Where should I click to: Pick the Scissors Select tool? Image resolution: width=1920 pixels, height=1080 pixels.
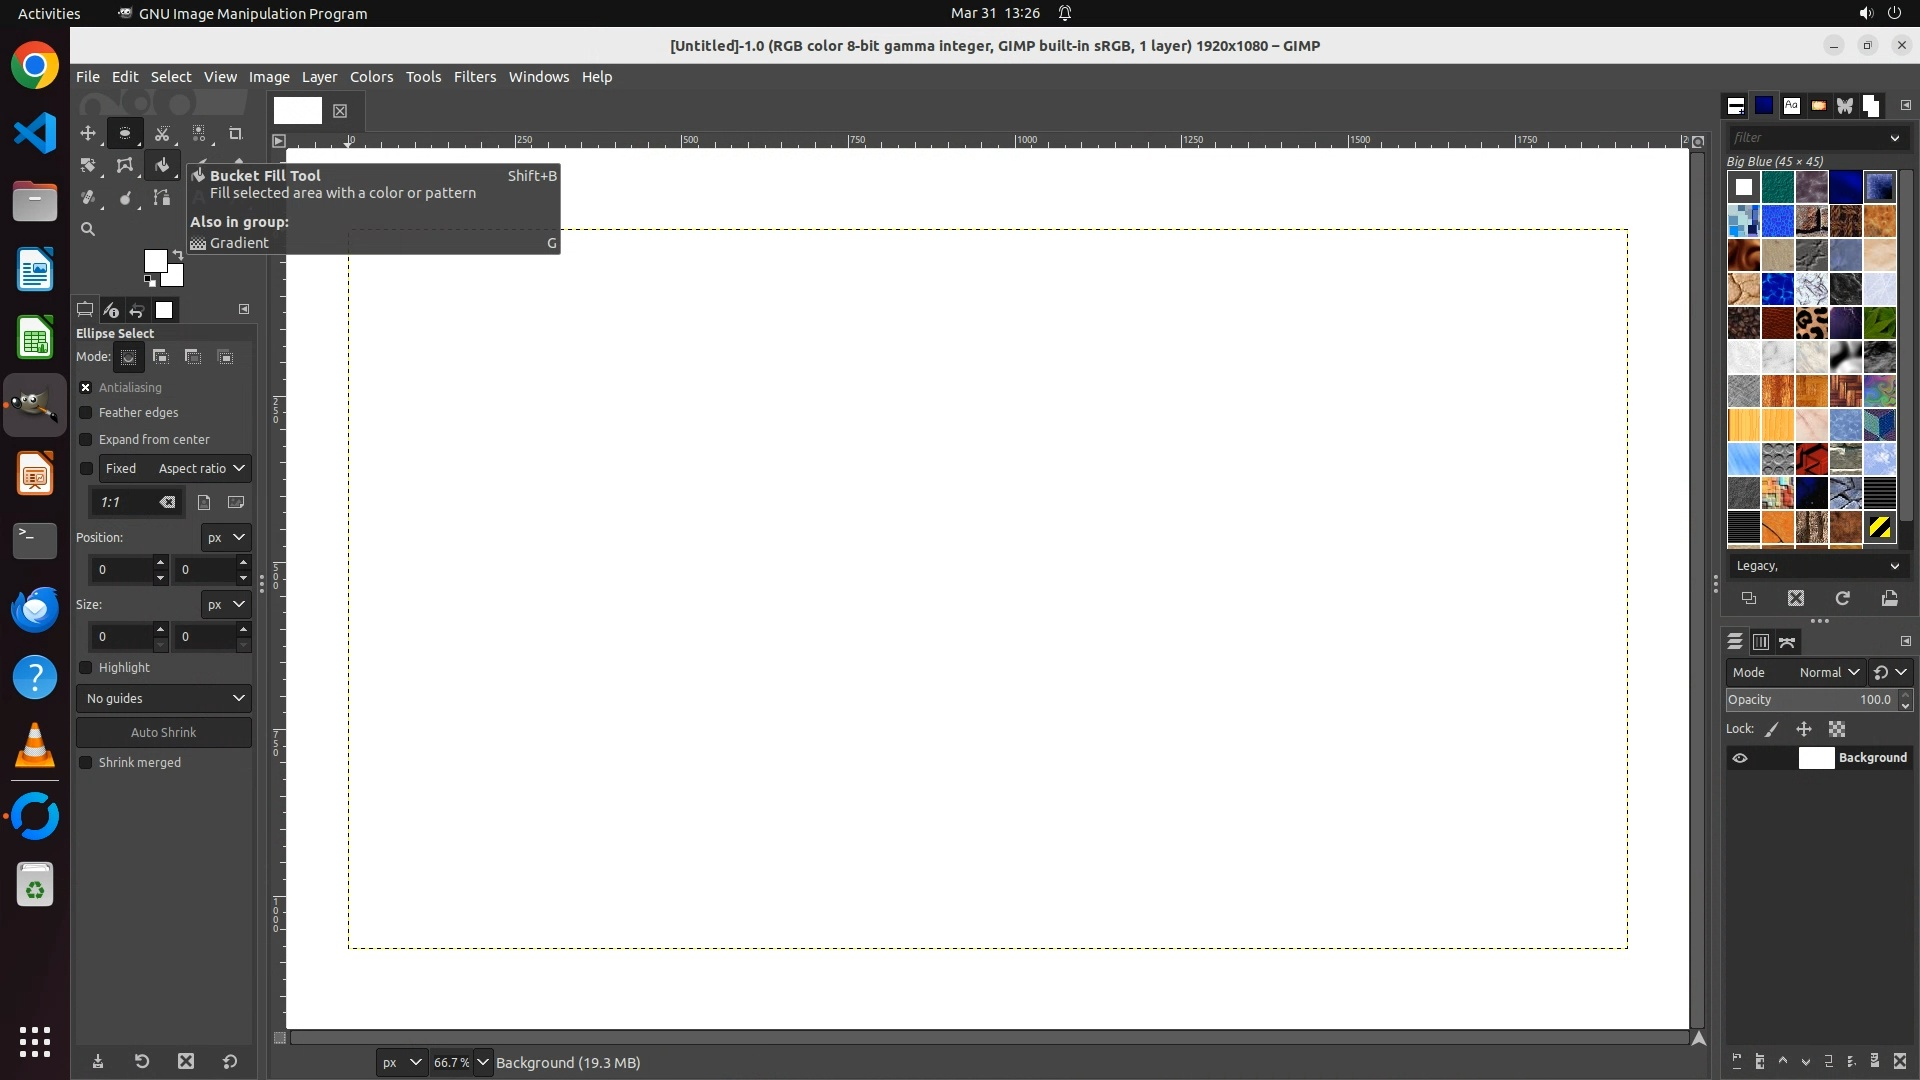[x=162, y=133]
